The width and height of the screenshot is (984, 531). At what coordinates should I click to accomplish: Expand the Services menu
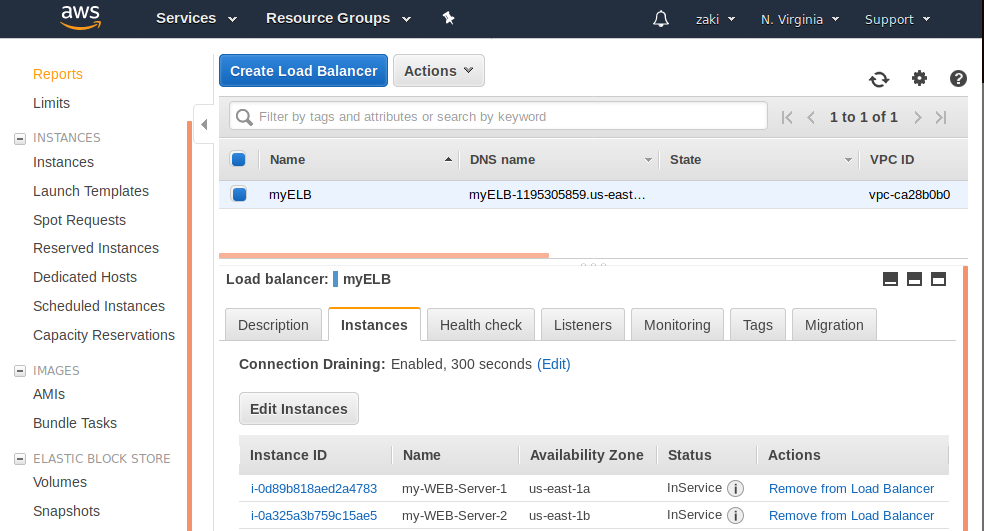pyautogui.click(x=196, y=19)
